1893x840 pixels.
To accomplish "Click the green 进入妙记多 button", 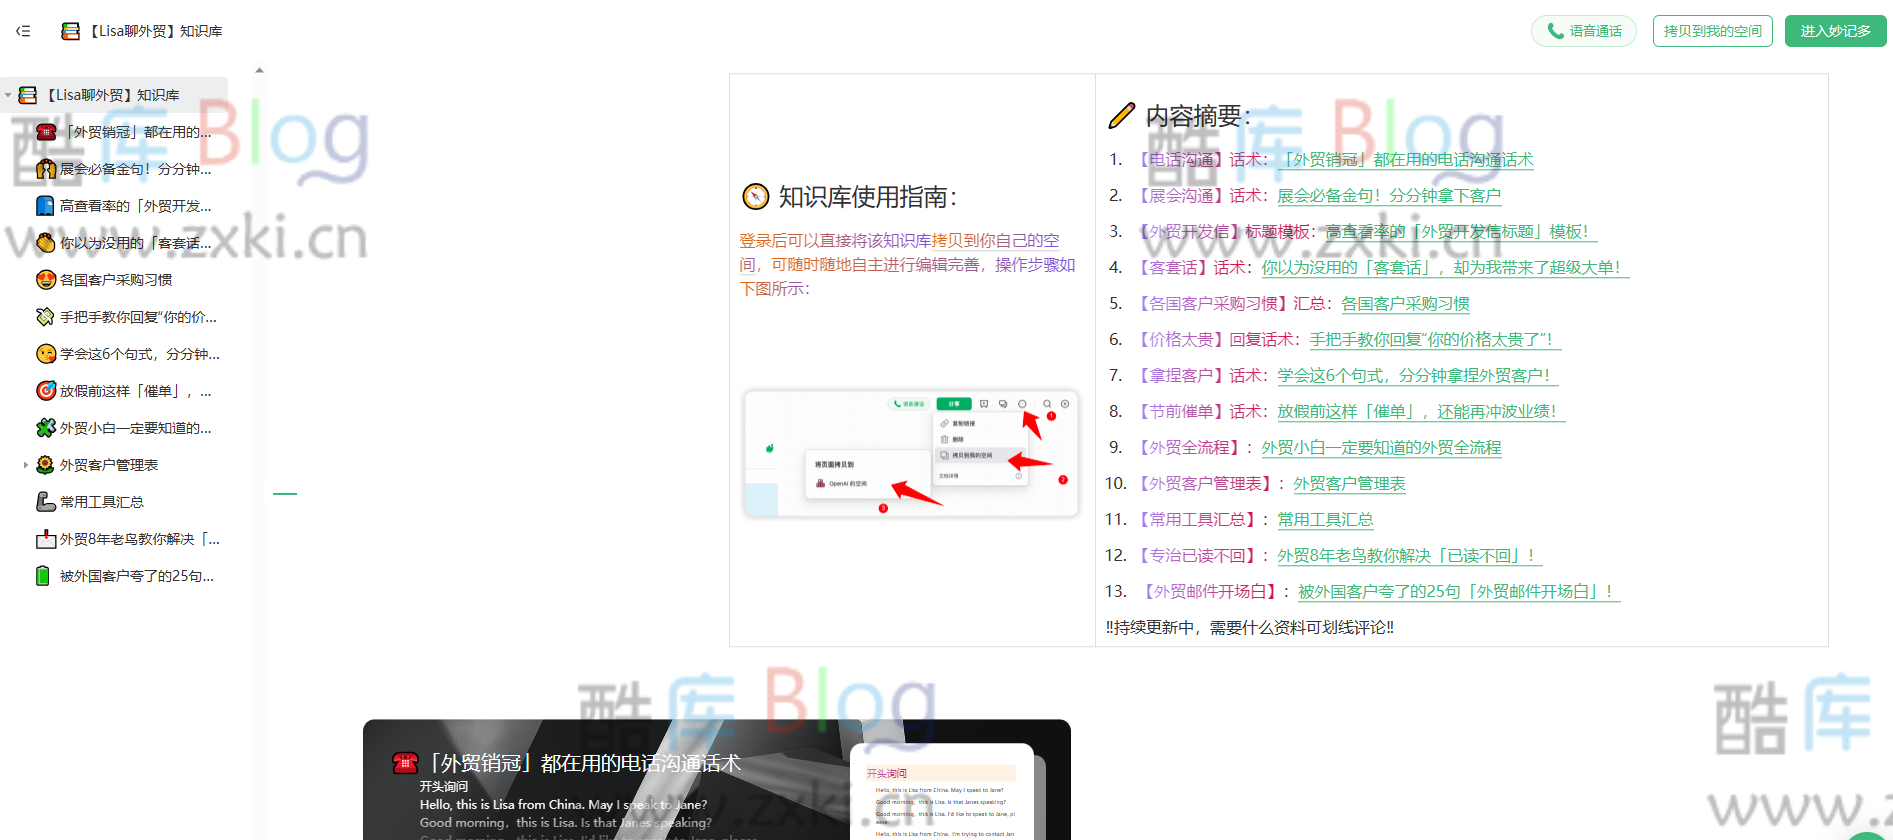I will pos(1835,31).
